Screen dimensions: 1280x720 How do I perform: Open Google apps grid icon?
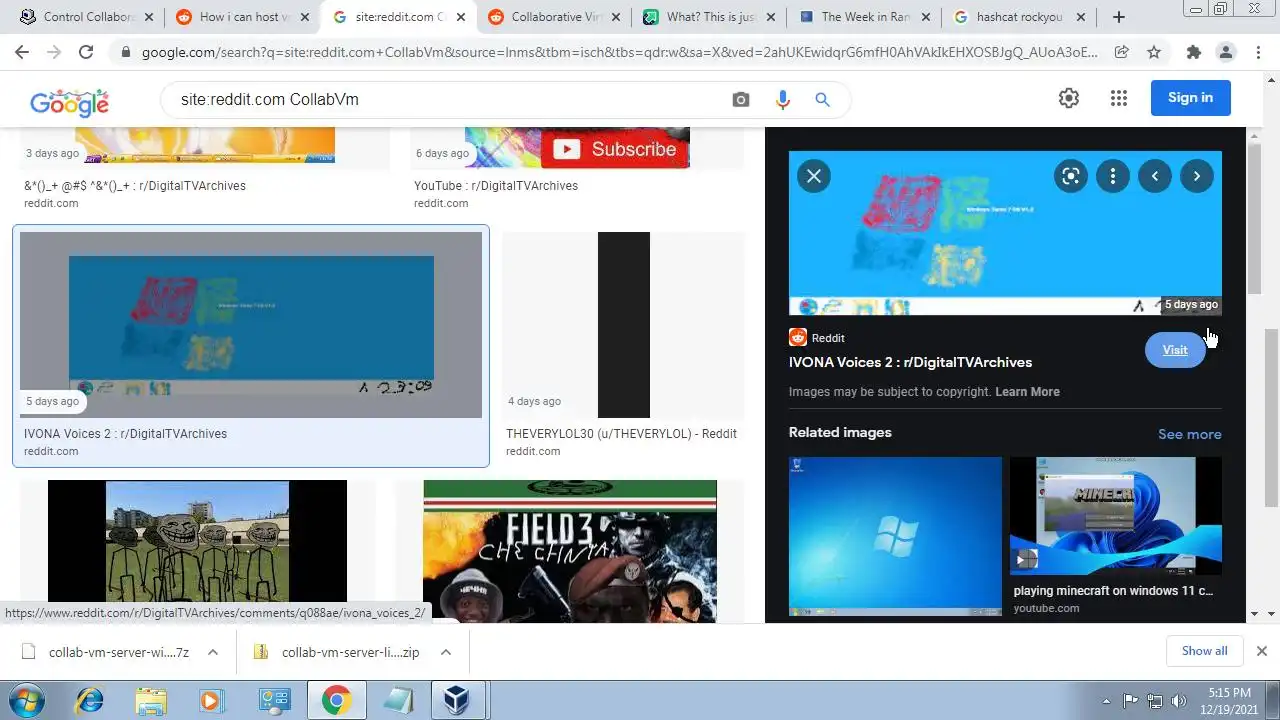point(1119,98)
